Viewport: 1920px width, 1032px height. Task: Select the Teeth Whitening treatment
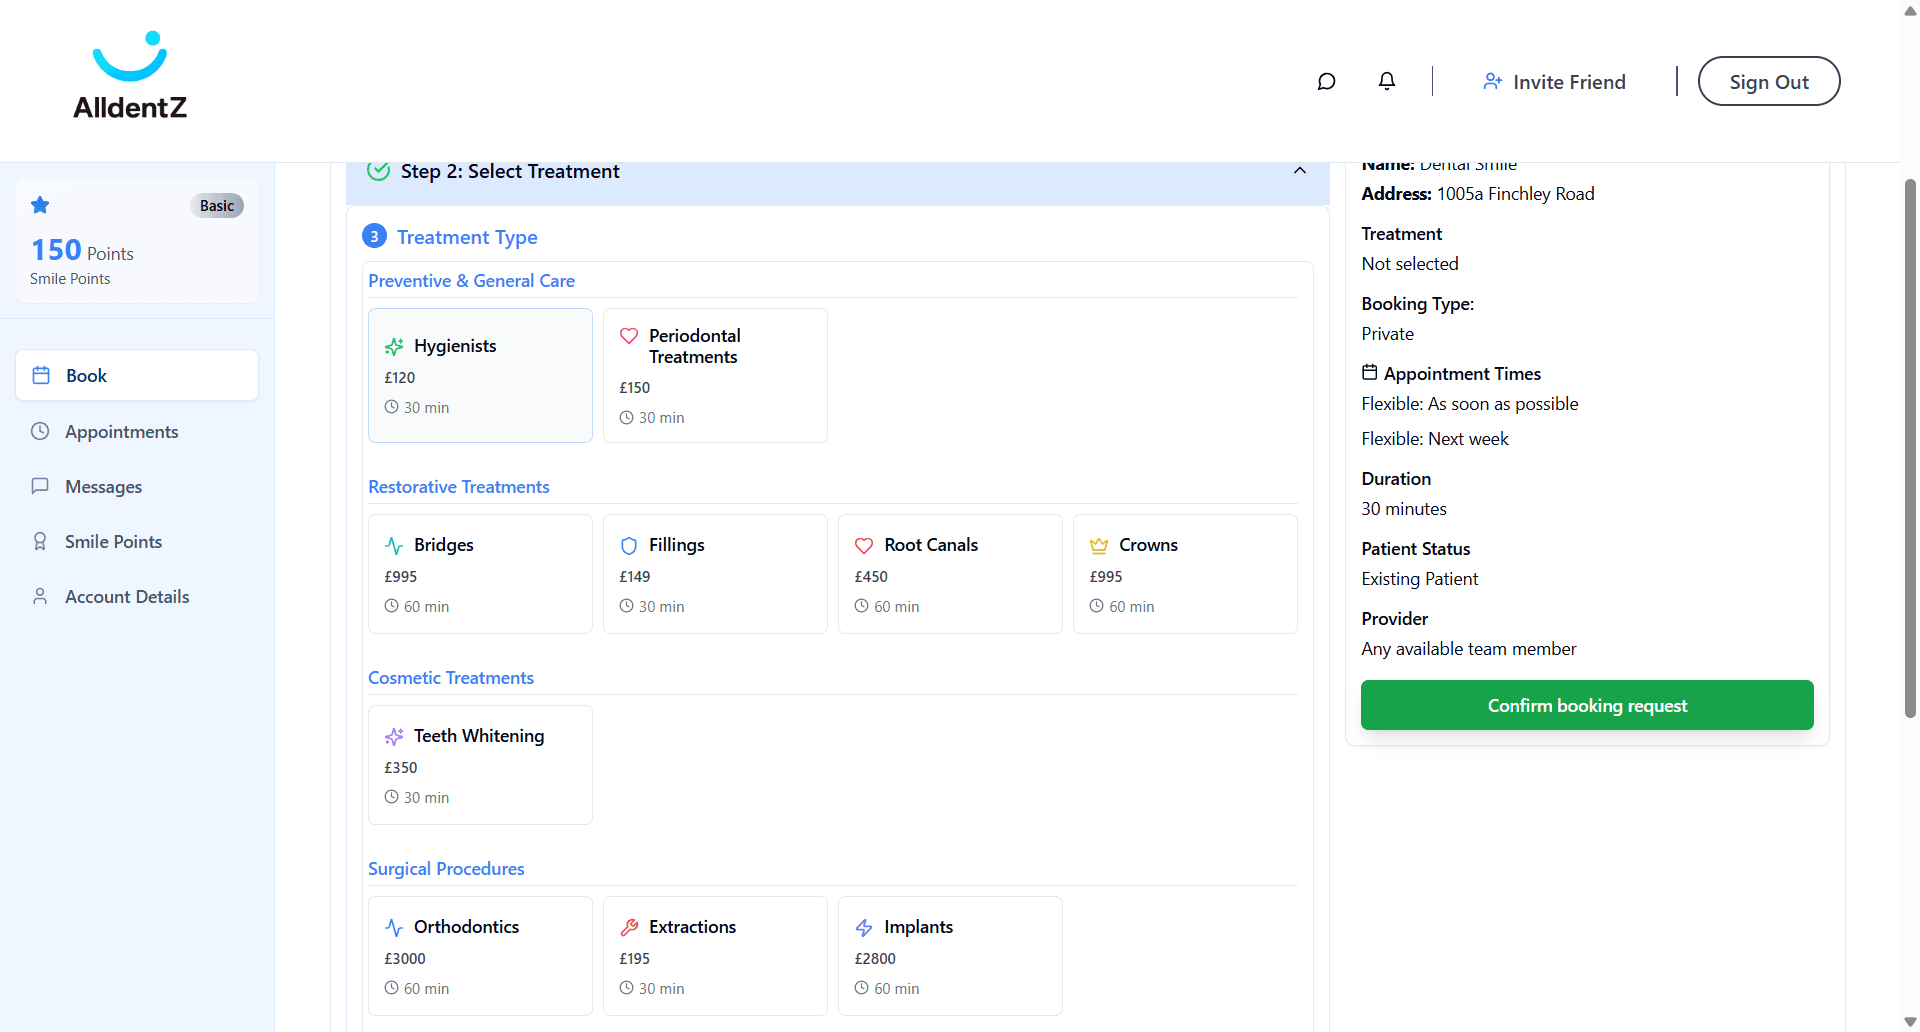480,765
